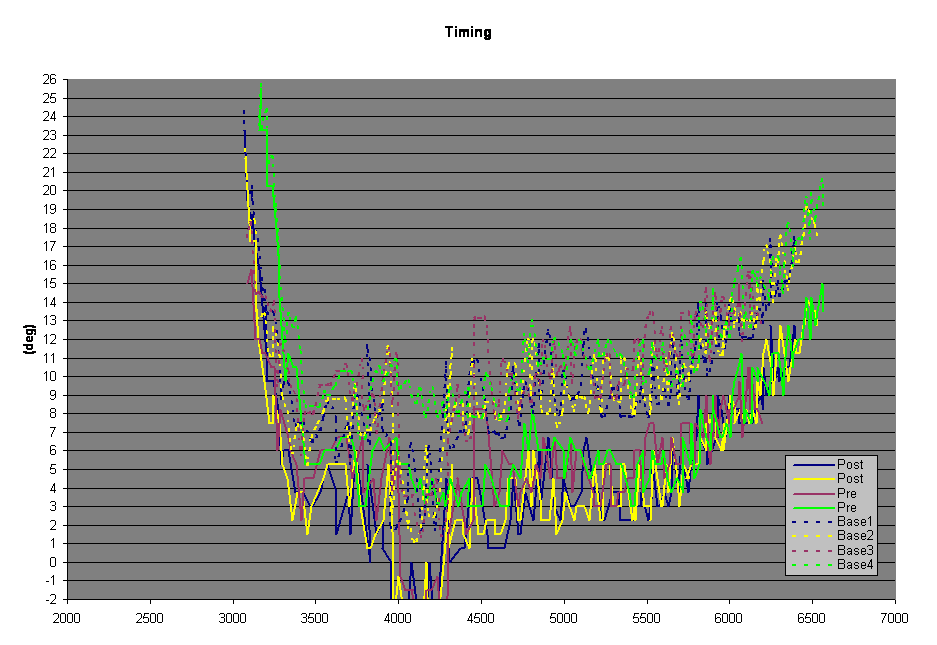
Task: Click y-axis label 17
Action: 50,246
